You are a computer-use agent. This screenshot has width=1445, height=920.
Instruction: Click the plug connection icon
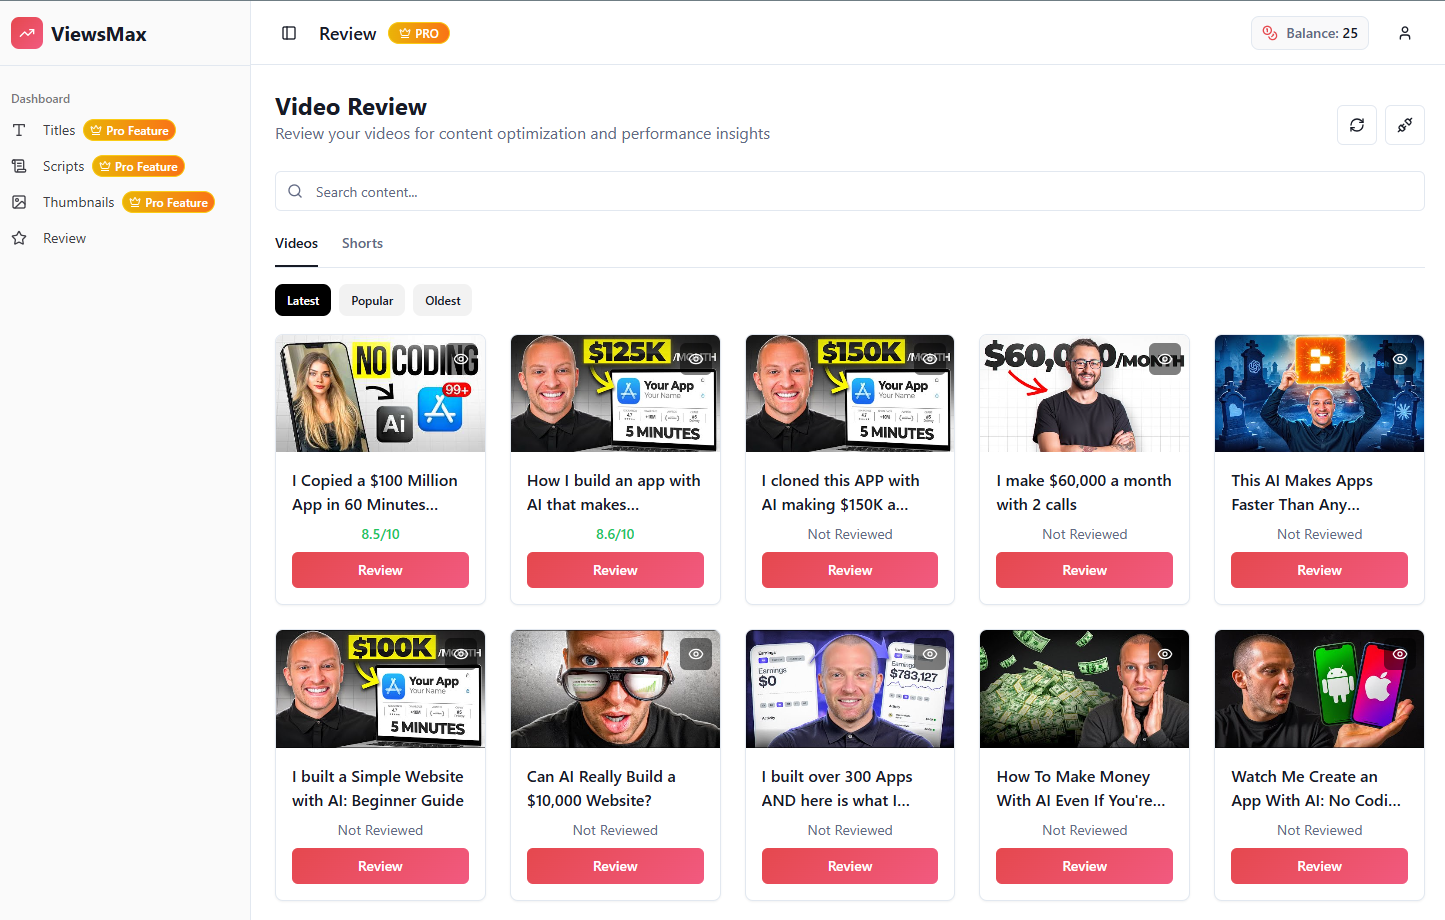point(1405,125)
